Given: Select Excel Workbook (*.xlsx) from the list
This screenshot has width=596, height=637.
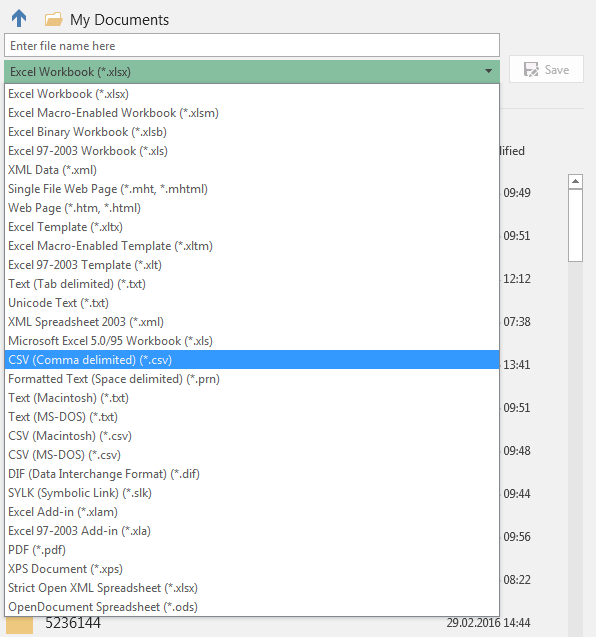Looking at the screenshot, I should (252, 94).
